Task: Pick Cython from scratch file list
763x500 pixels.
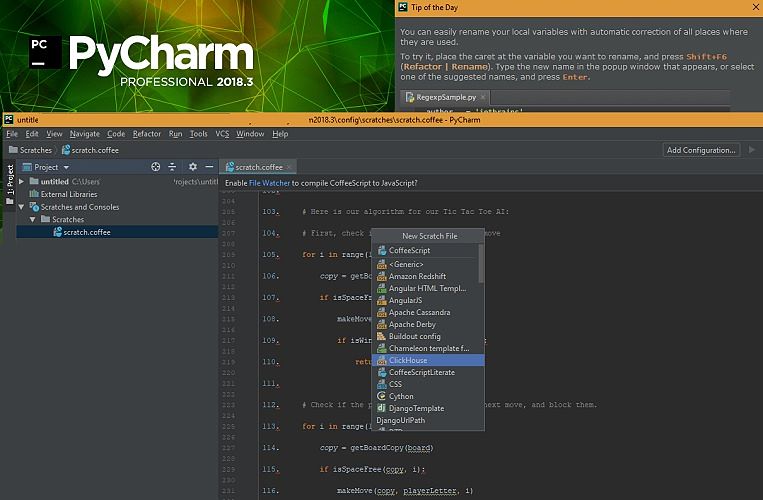Action: (428, 396)
